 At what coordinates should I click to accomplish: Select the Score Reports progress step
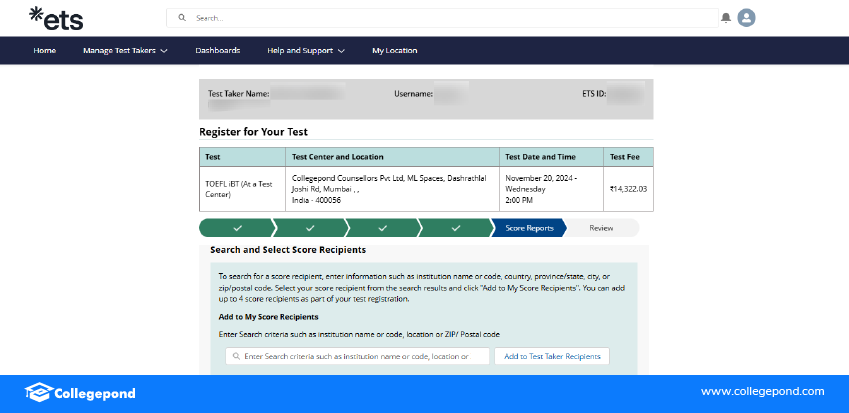coord(529,228)
